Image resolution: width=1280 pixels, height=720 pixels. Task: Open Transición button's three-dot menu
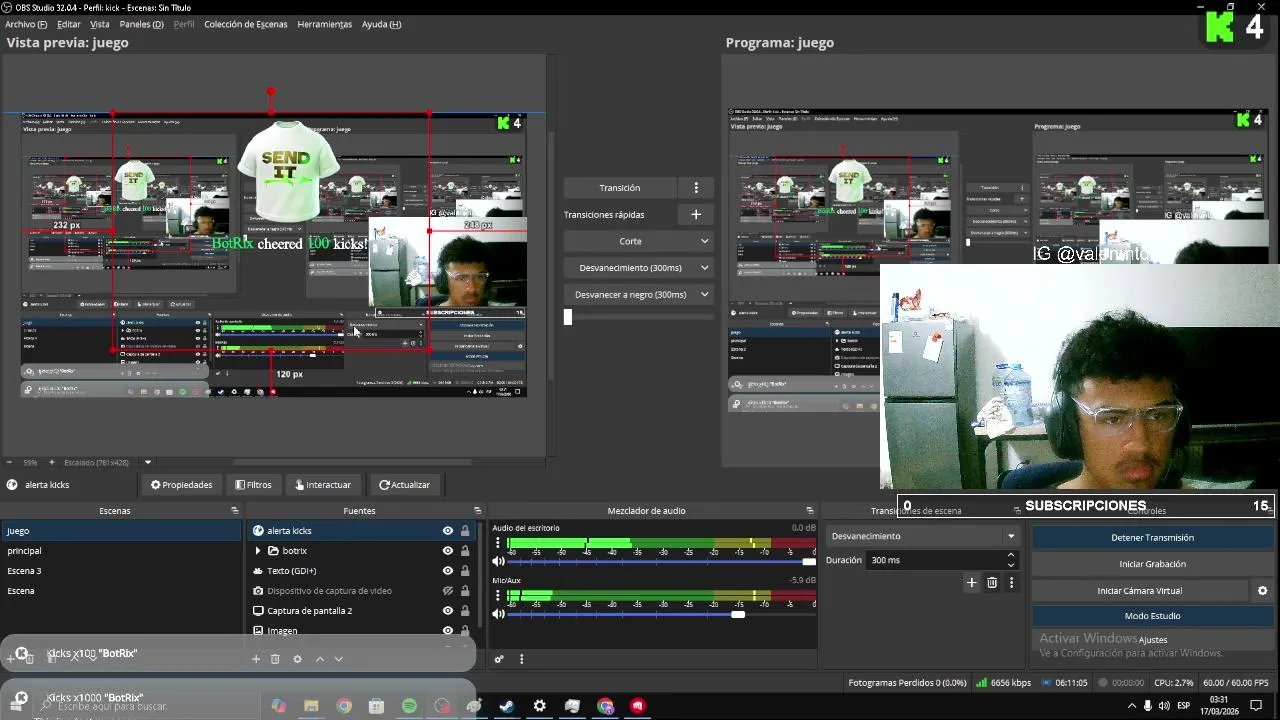pyautogui.click(x=696, y=188)
